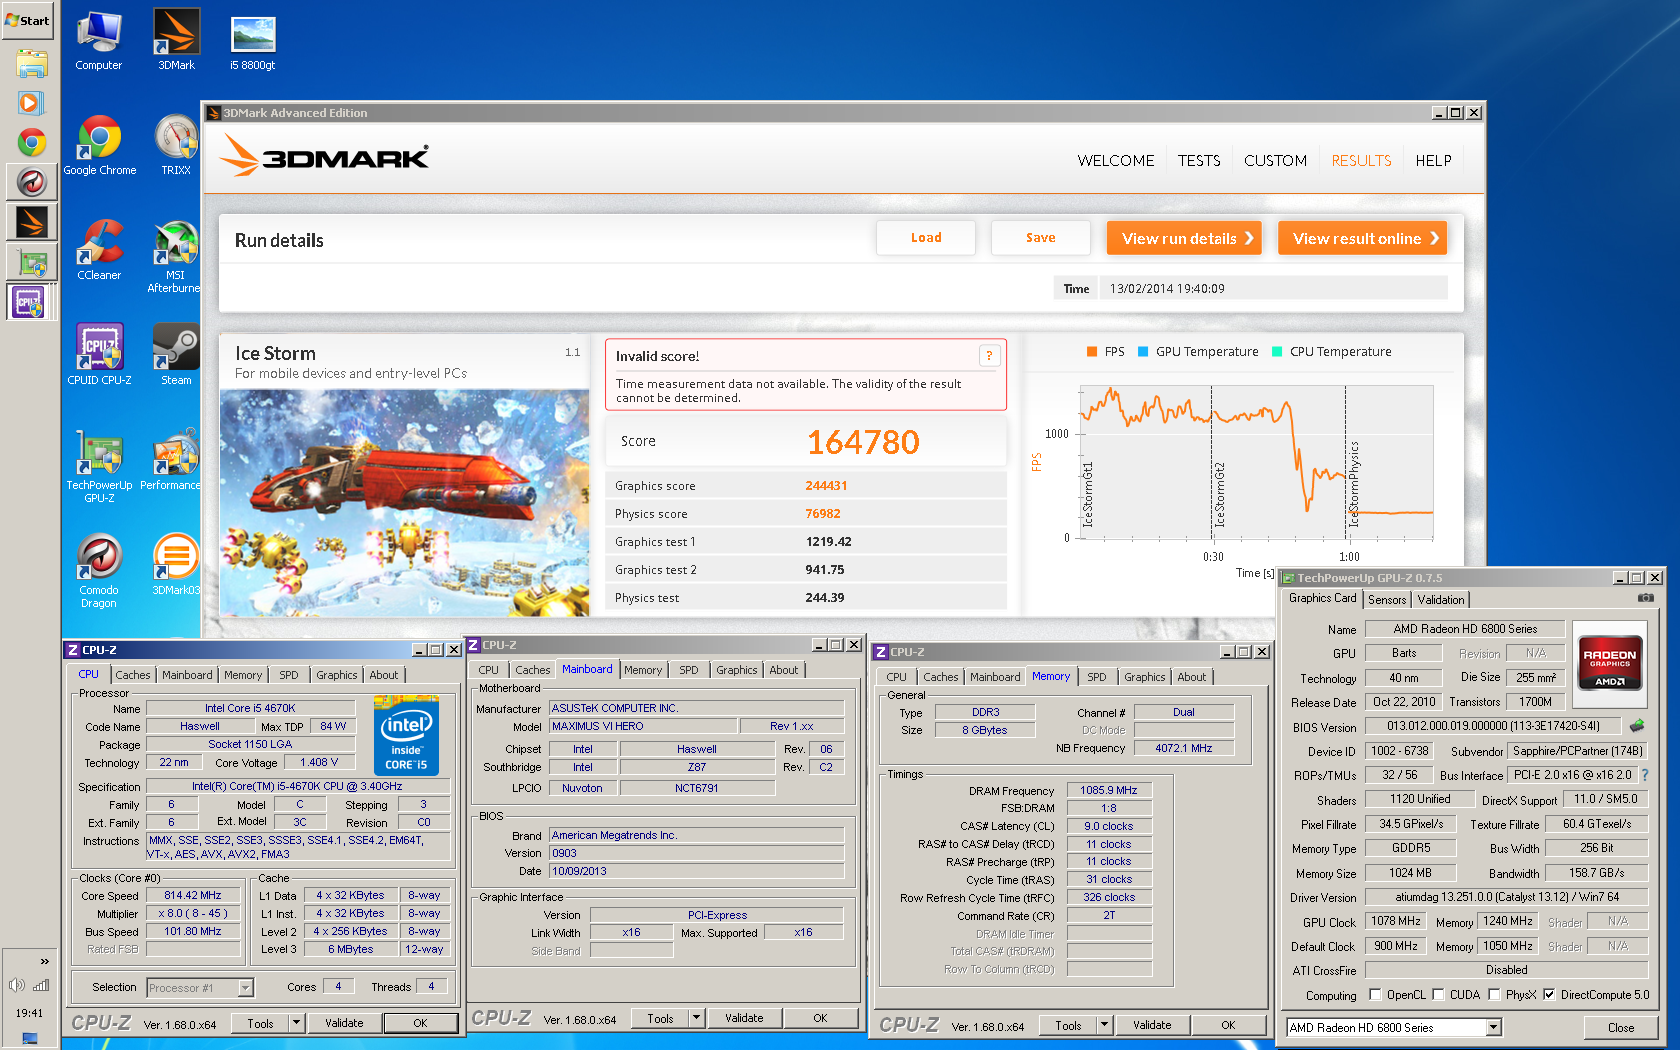Open the GPU selection dropdown in GPU-Z
The image size is (1680, 1050).
pyautogui.click(x=1493, y=1027)
